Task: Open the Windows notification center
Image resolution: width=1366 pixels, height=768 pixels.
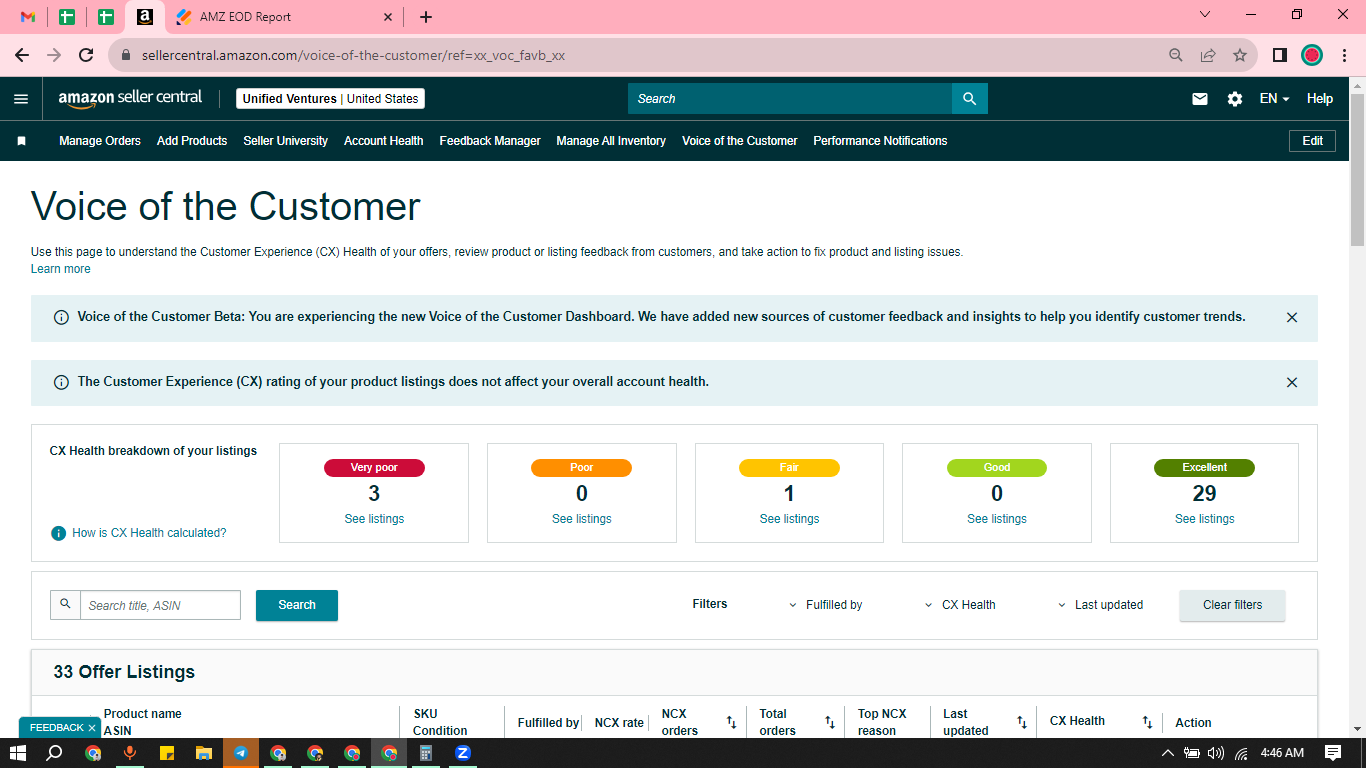Action: pyautogui.click(x=1332, y=753)
